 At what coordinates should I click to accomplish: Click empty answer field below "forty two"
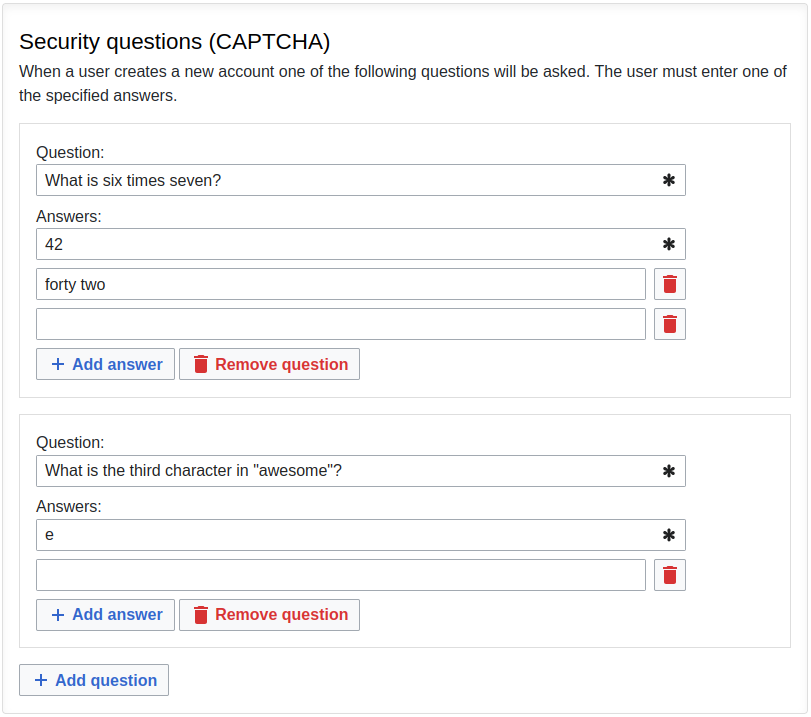tap(340, 324)
